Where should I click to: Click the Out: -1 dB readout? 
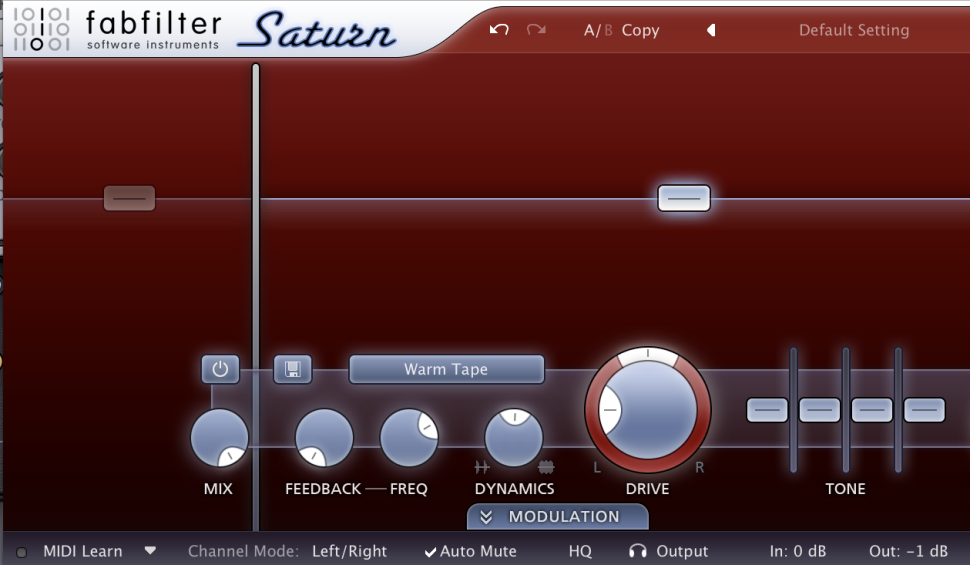coord(908,551)
